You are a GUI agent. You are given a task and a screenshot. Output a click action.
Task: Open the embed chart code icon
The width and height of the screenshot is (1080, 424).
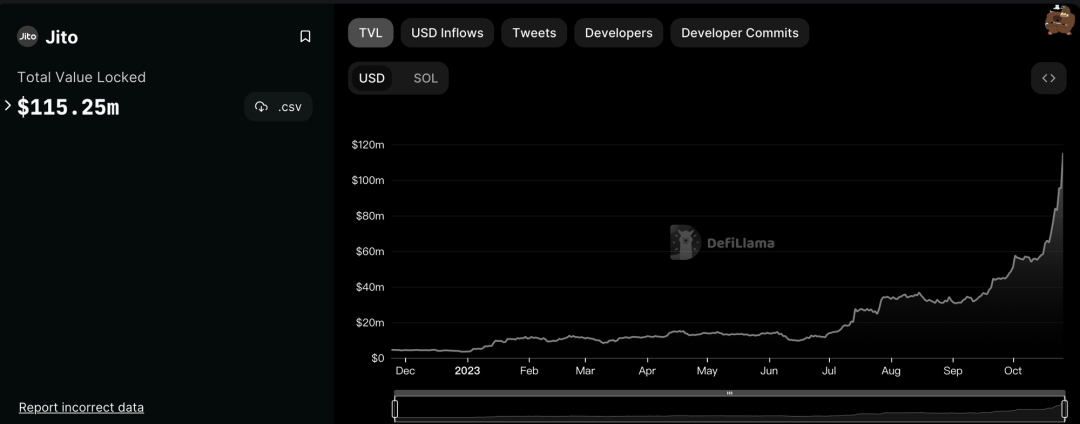[x=1048, y=78]
